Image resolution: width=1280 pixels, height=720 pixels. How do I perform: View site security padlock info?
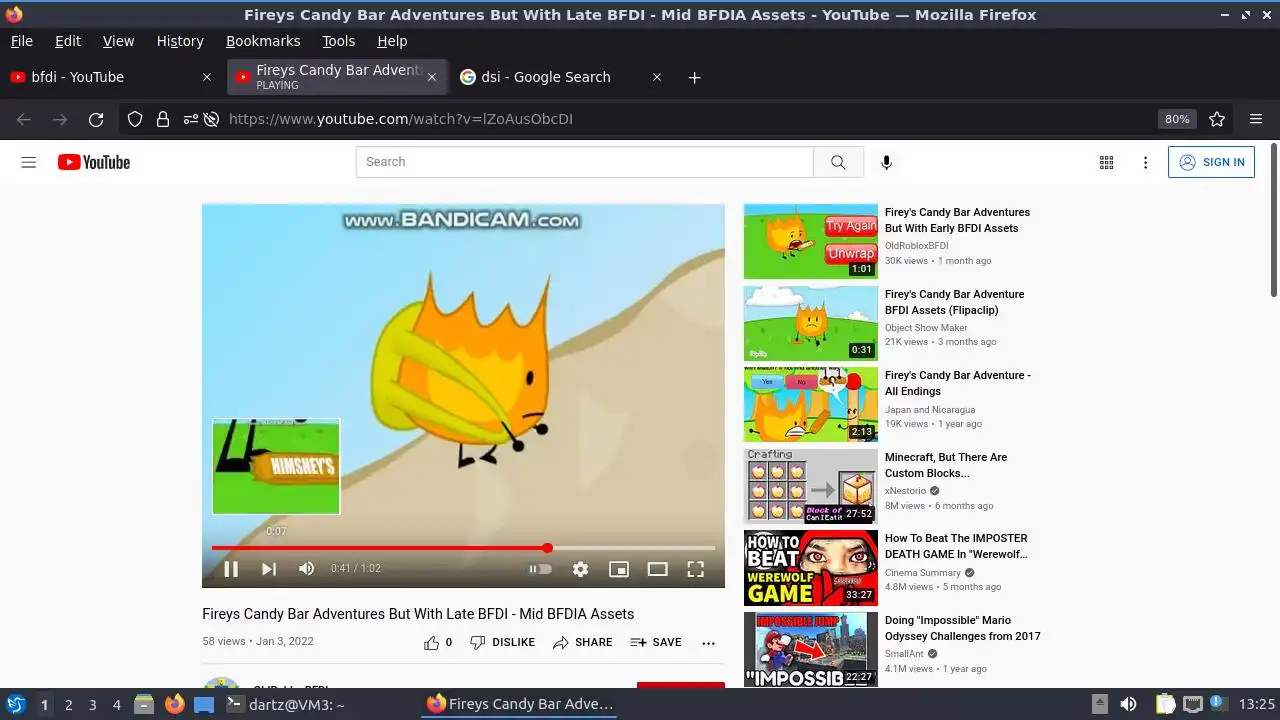162,119
